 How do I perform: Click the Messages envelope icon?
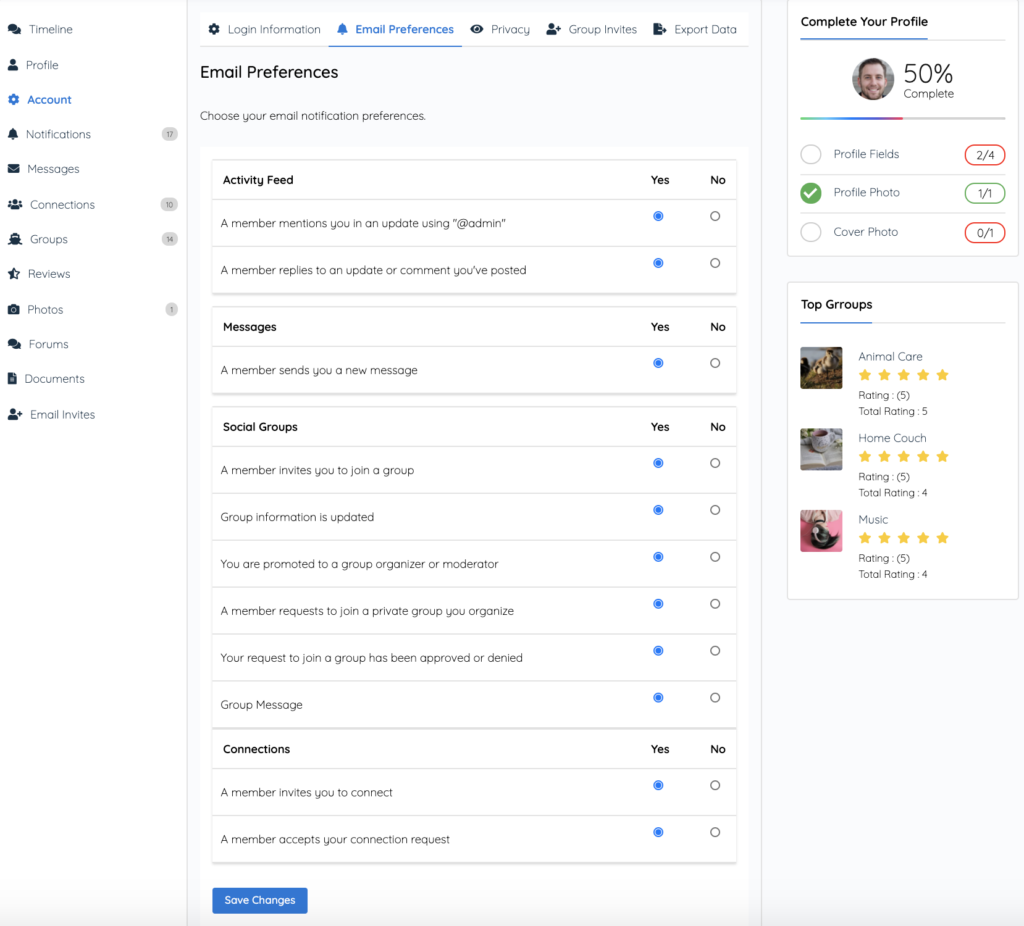click(x=14, y=168)
